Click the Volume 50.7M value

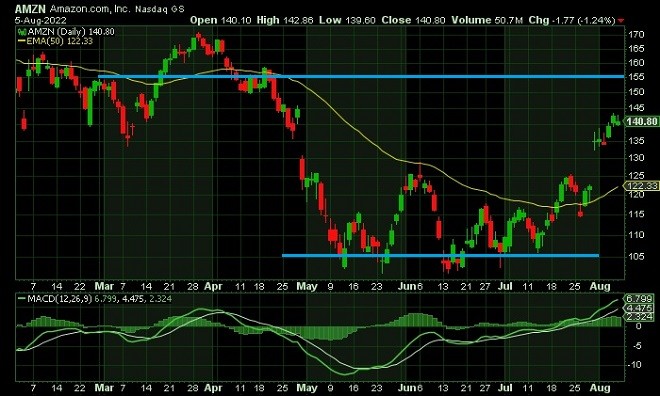487,20
